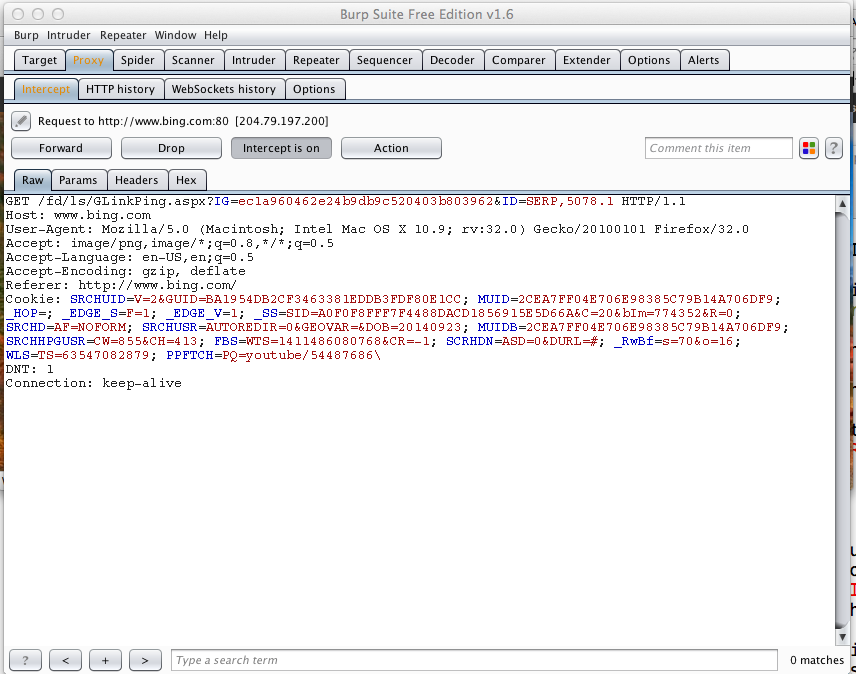Open the Proxy Options sub-tab

pos(314,89)
